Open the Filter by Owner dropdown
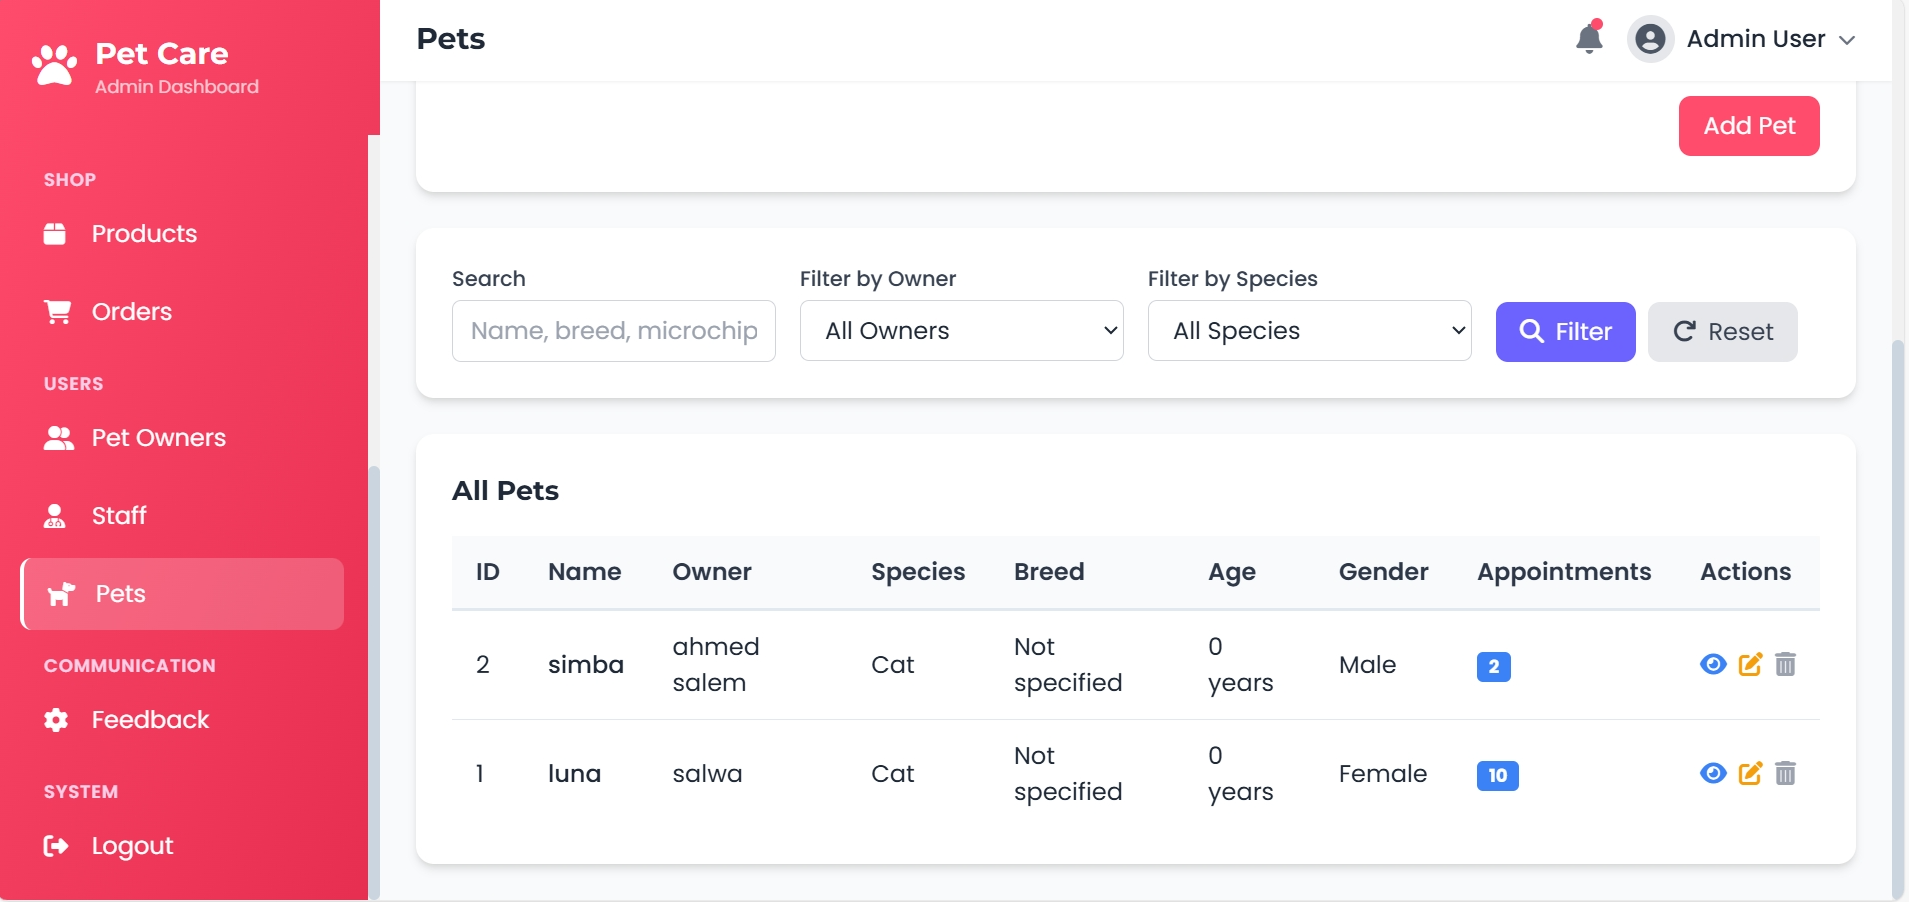Image resolution: width=1909 pixels, height=902 pixels. [961, 331]
